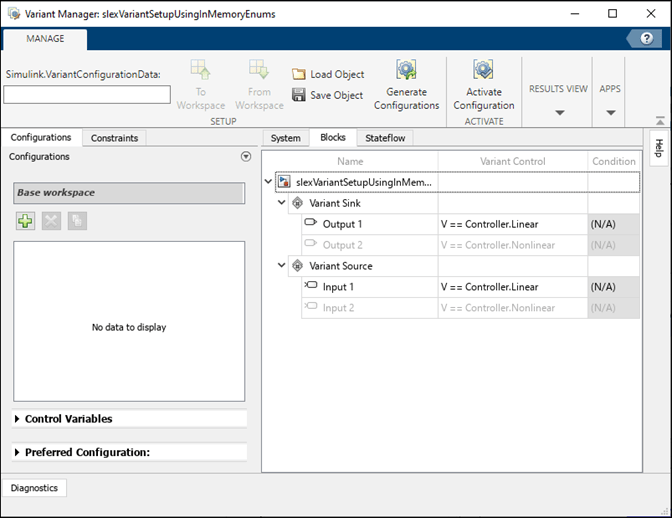The height and width of the screenshot is (518, 672).
Task: Click the Diagnostics button at bottom
Action: pos(34,488)
